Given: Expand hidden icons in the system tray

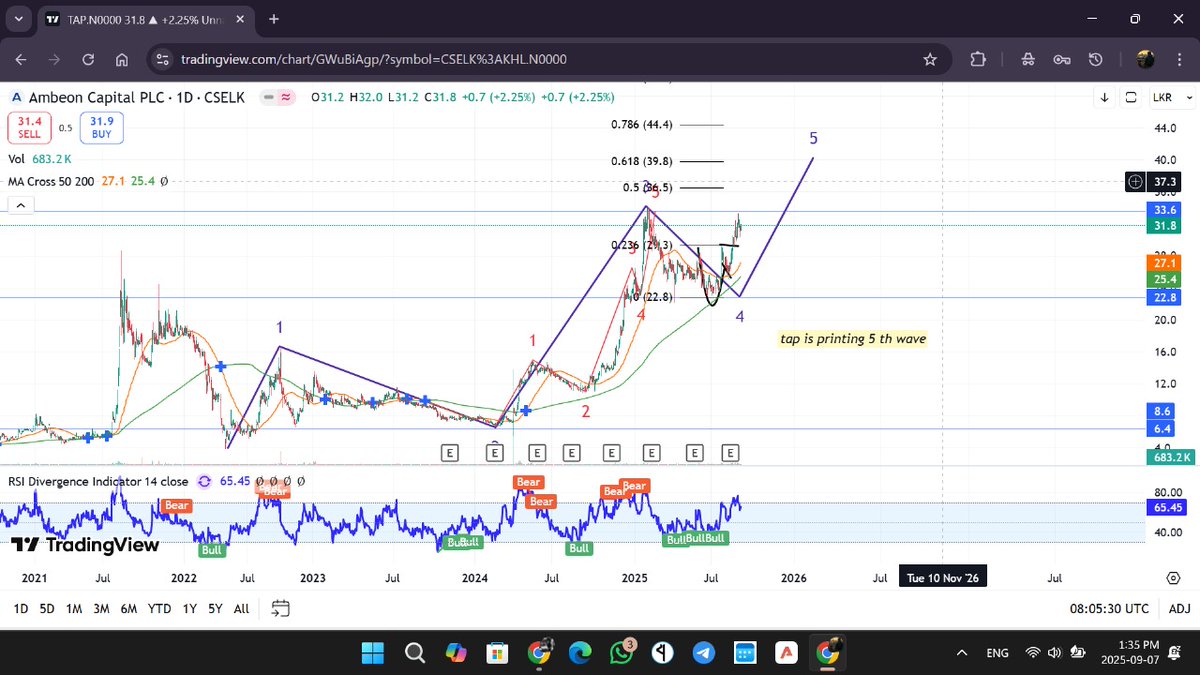Looking at the screenshot, I should pos(961,652).
